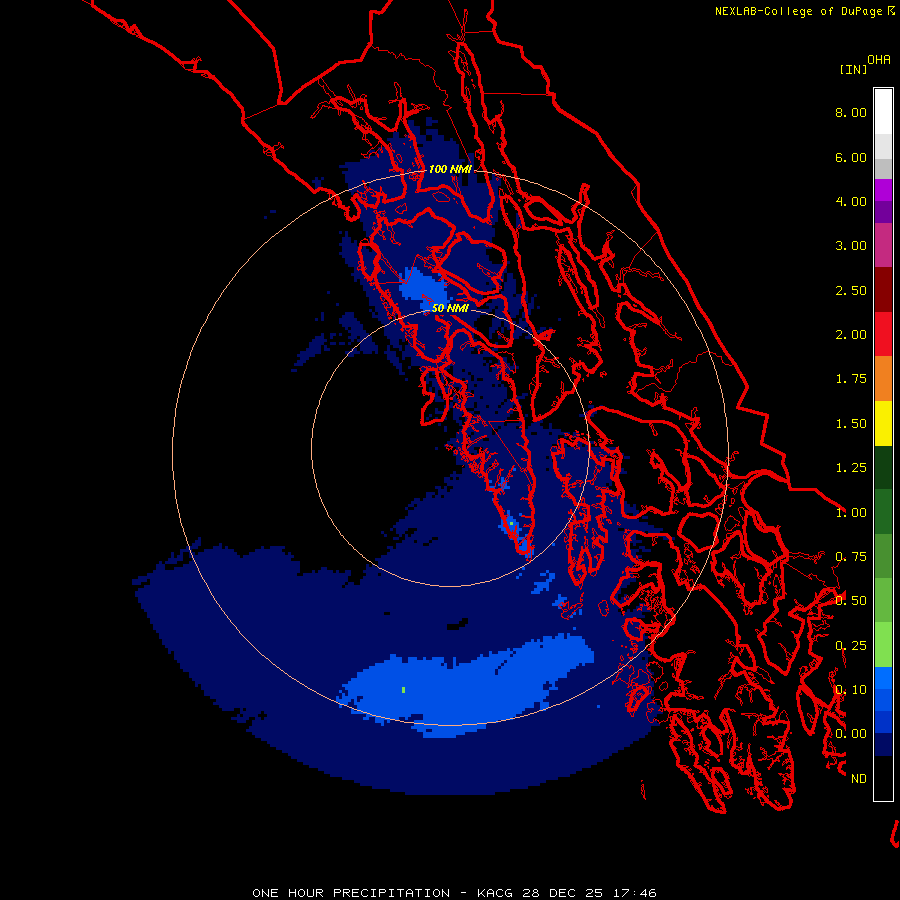Image resolution: width=900 pixels, height=900 pixels.
Task: Click the 8.00 legend value
Action: click(x=851, y=112)
